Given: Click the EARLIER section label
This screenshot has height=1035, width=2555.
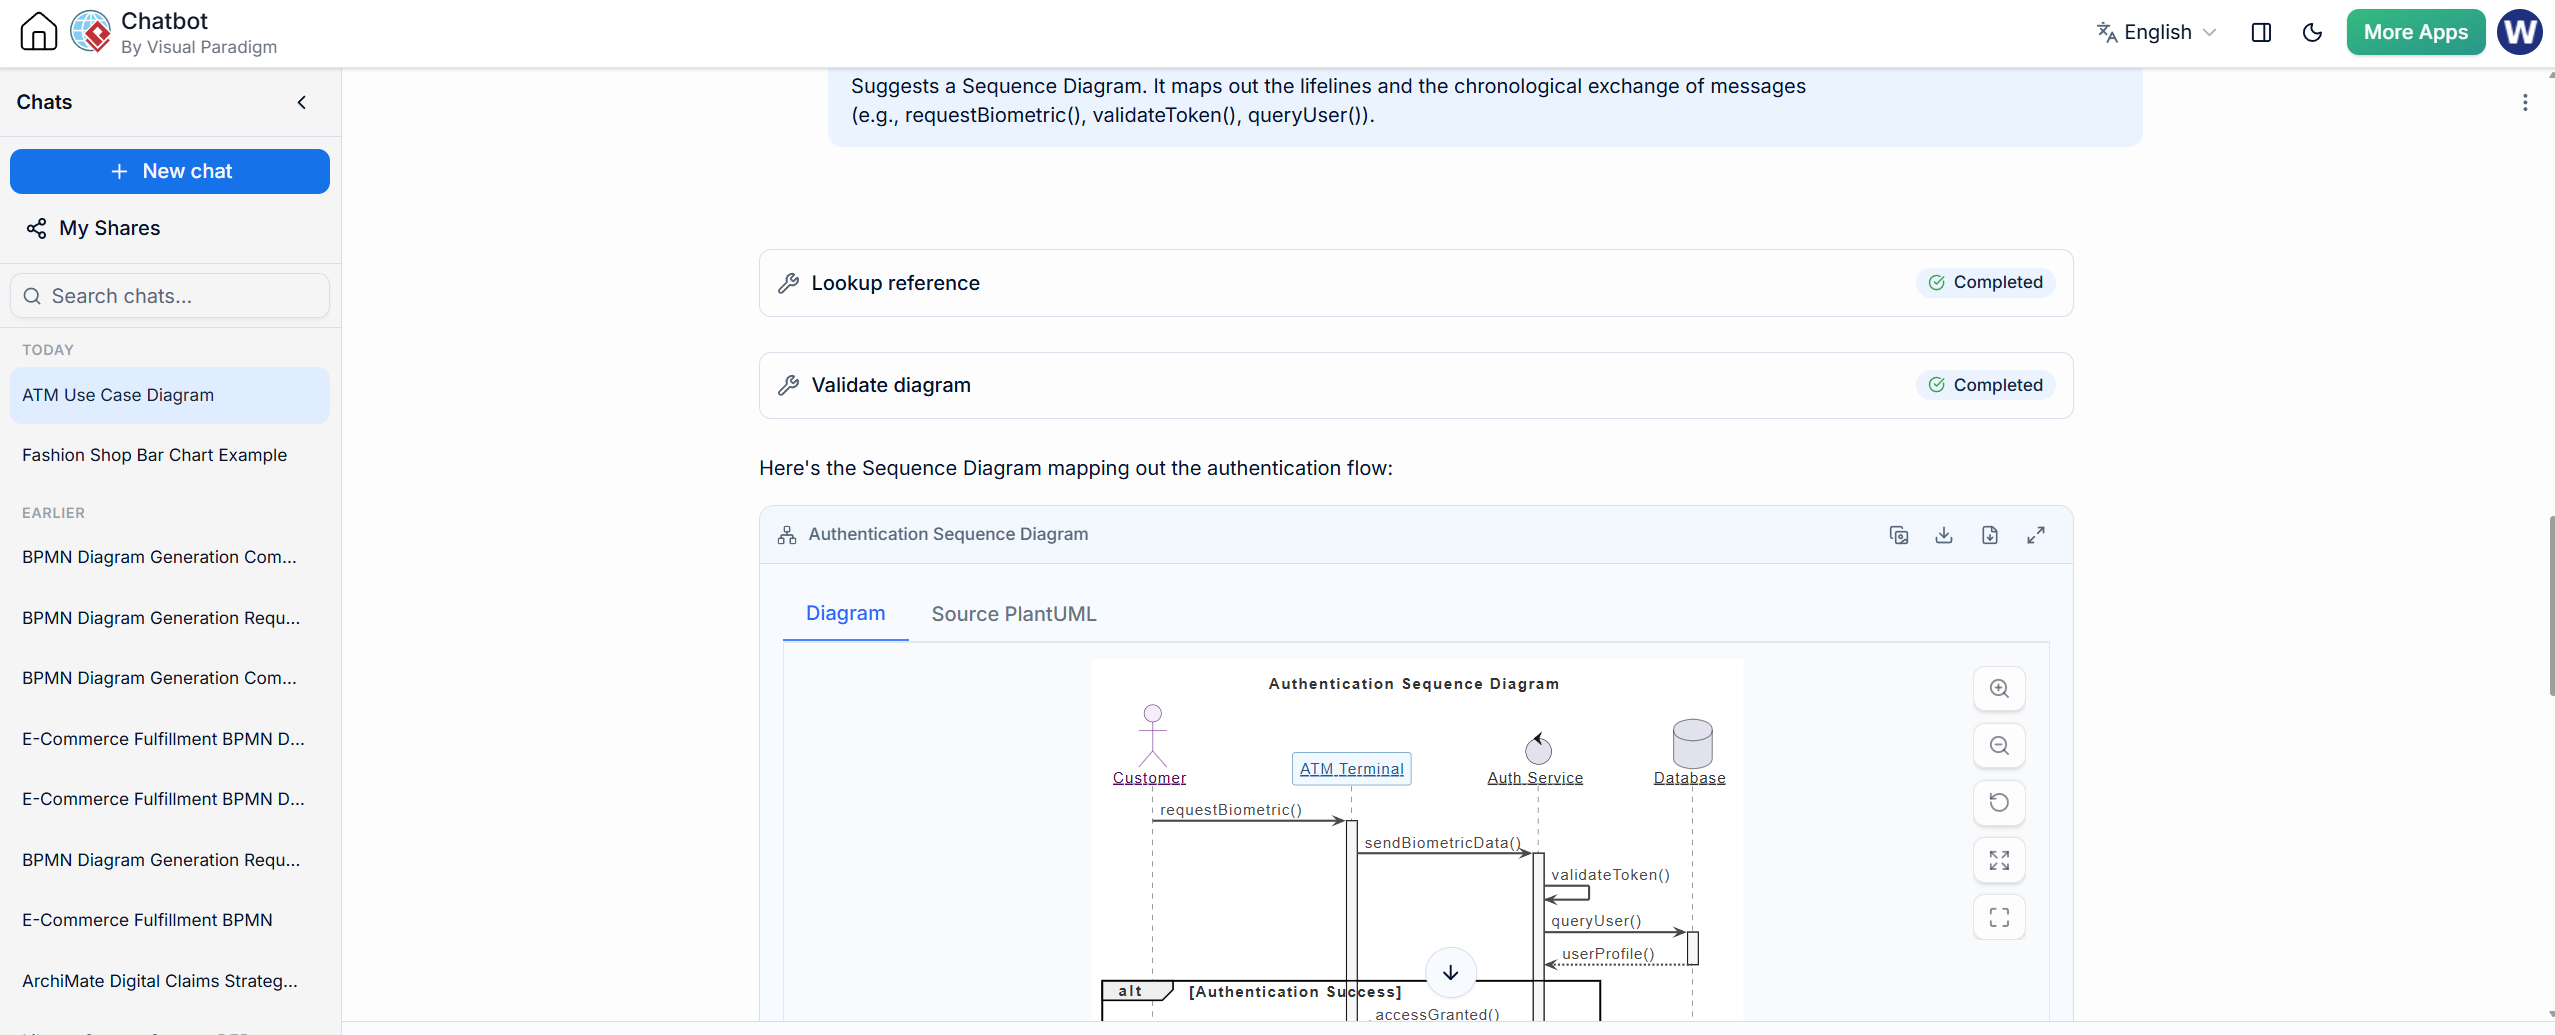Looking at the screenshot, I should [53, 513].
